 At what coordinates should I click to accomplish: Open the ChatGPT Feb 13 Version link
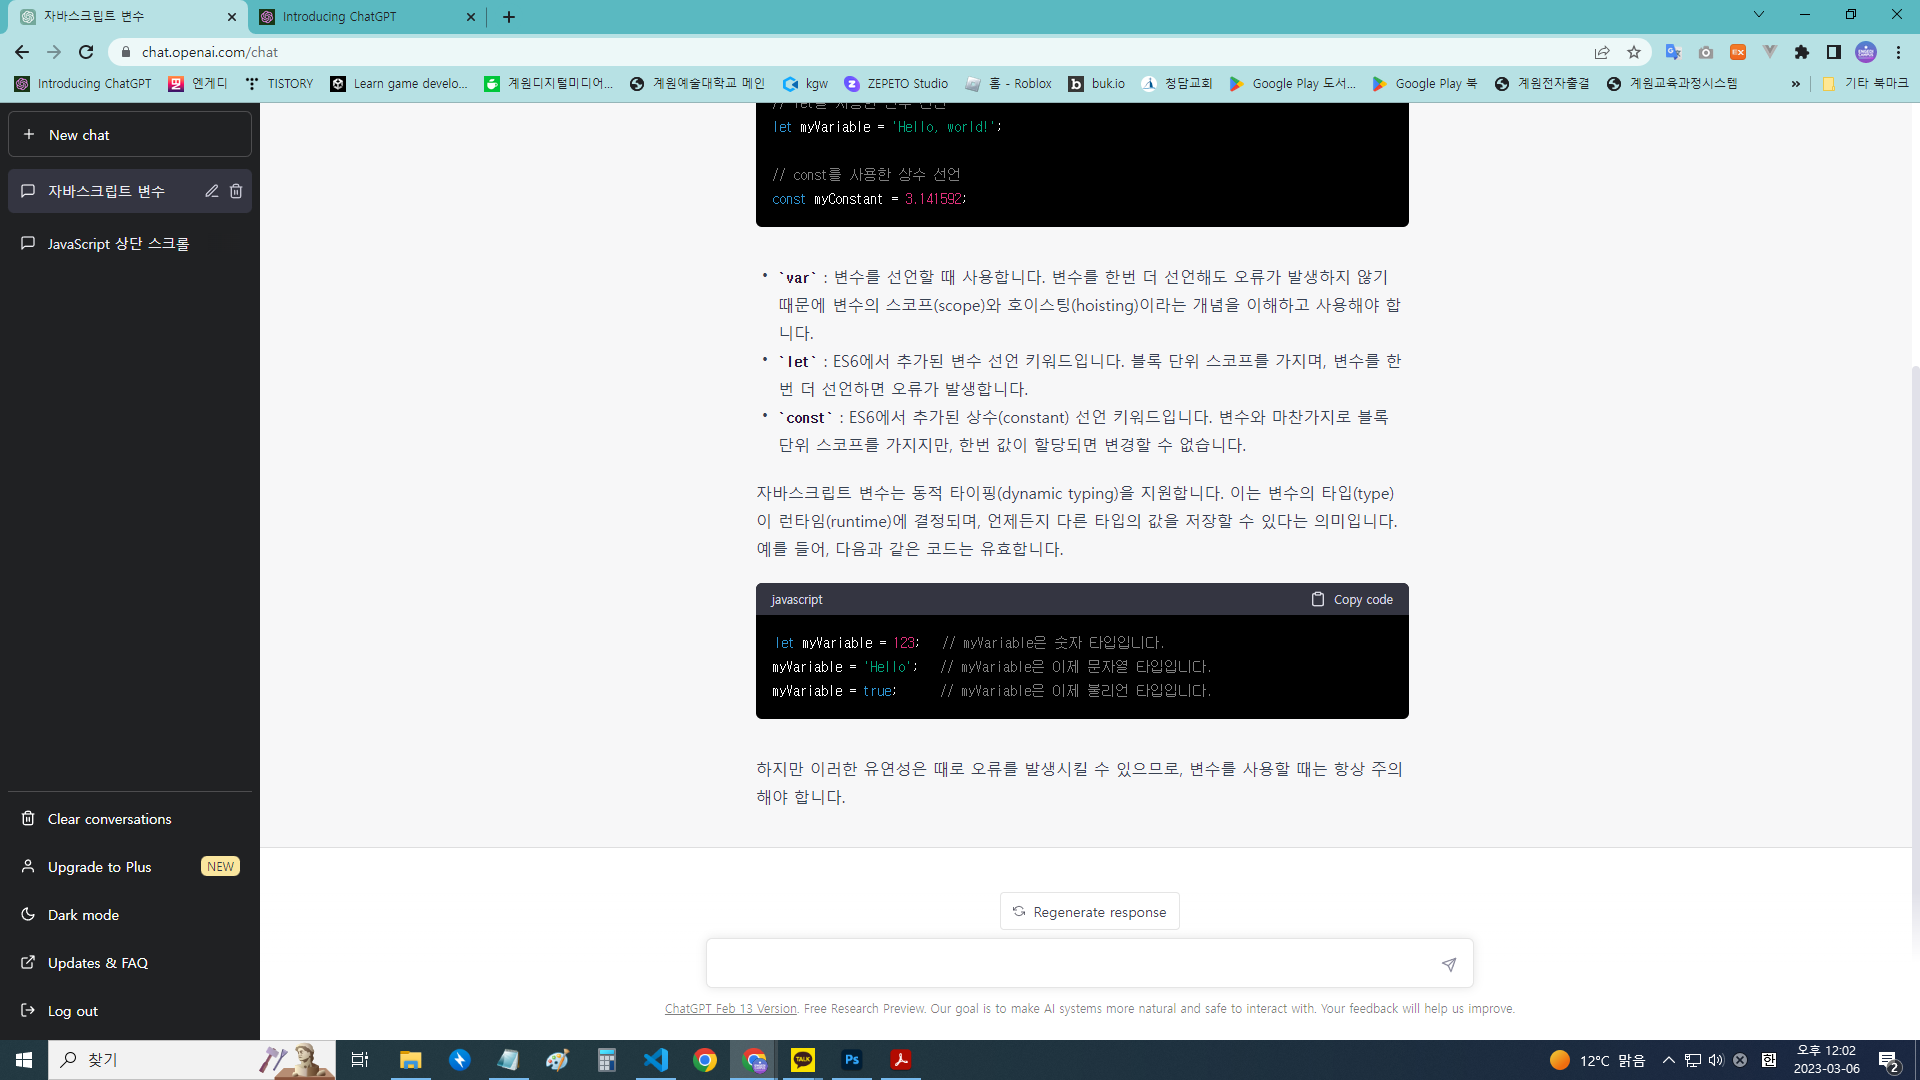coord(730,1008)
